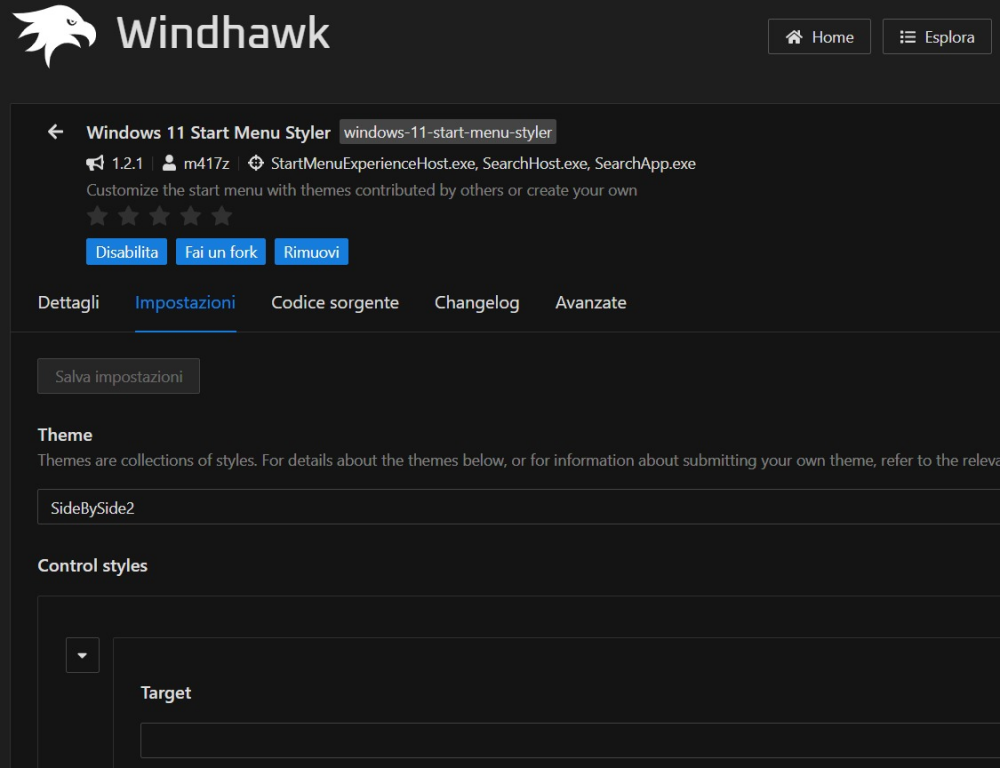Open the Avanzate tab
Viewport: 1000px width, 768px height.
point(591,302)
